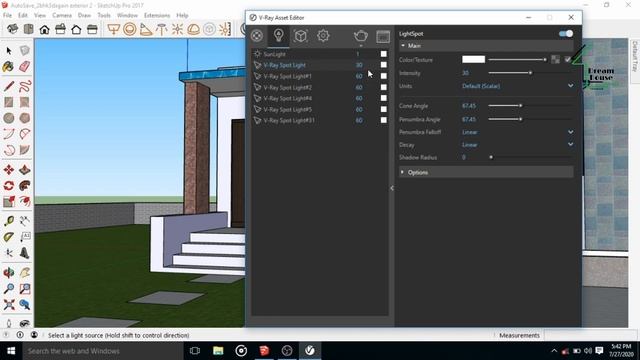Collapse right panel with arrow handle
The image size is (640, 360).
392,188
